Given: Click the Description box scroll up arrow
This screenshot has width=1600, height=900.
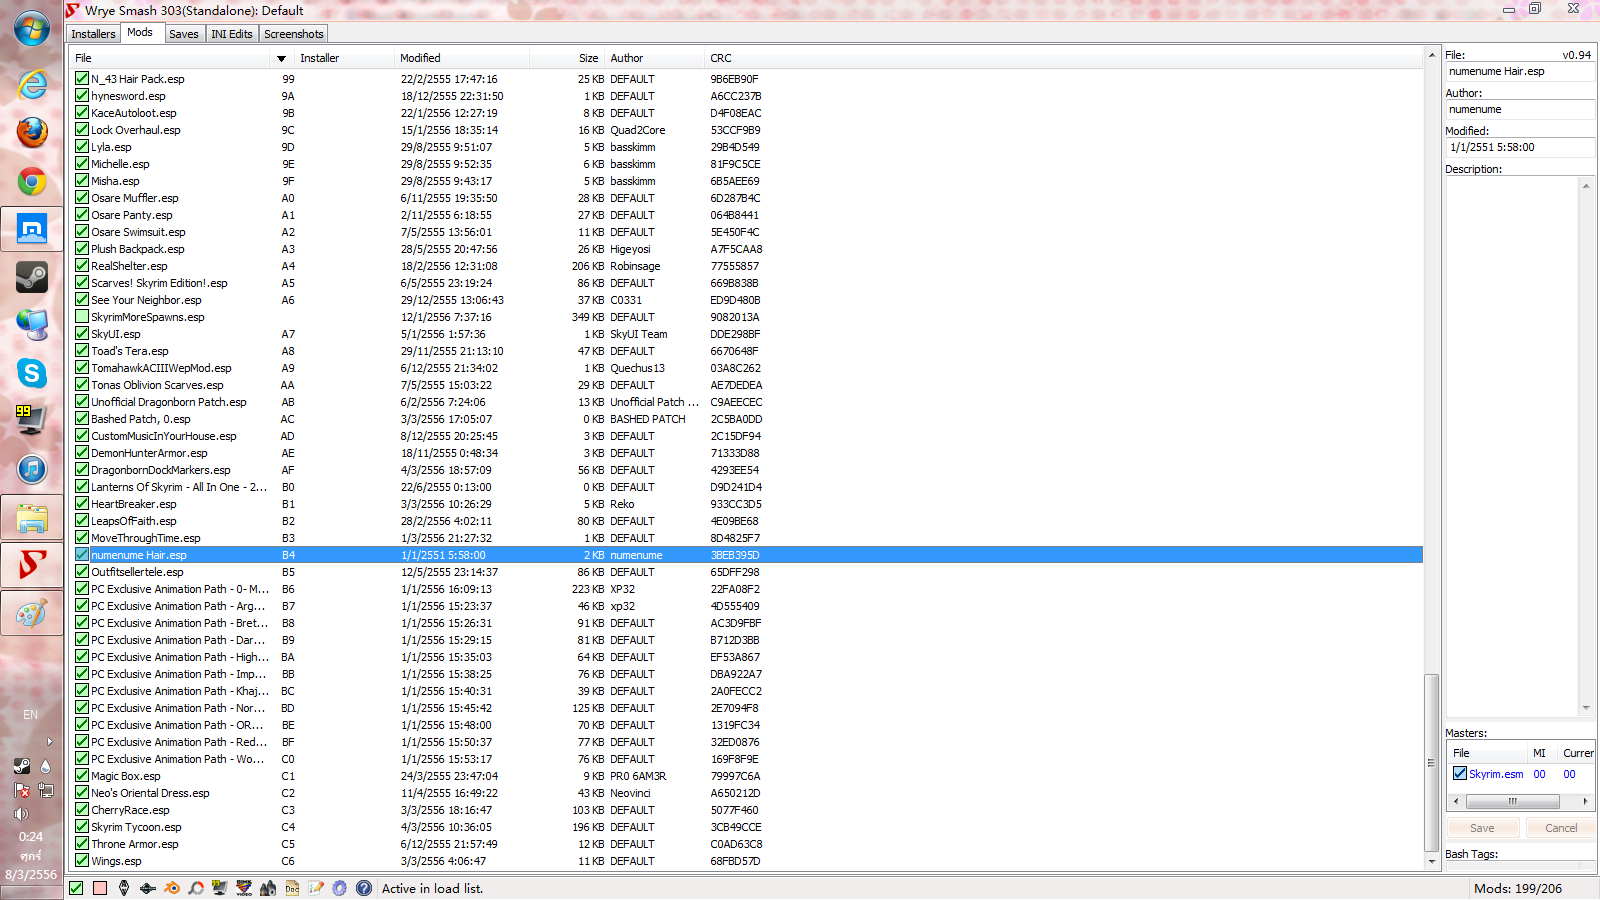Looking at the screenshot, I should tap(1586, 186).
